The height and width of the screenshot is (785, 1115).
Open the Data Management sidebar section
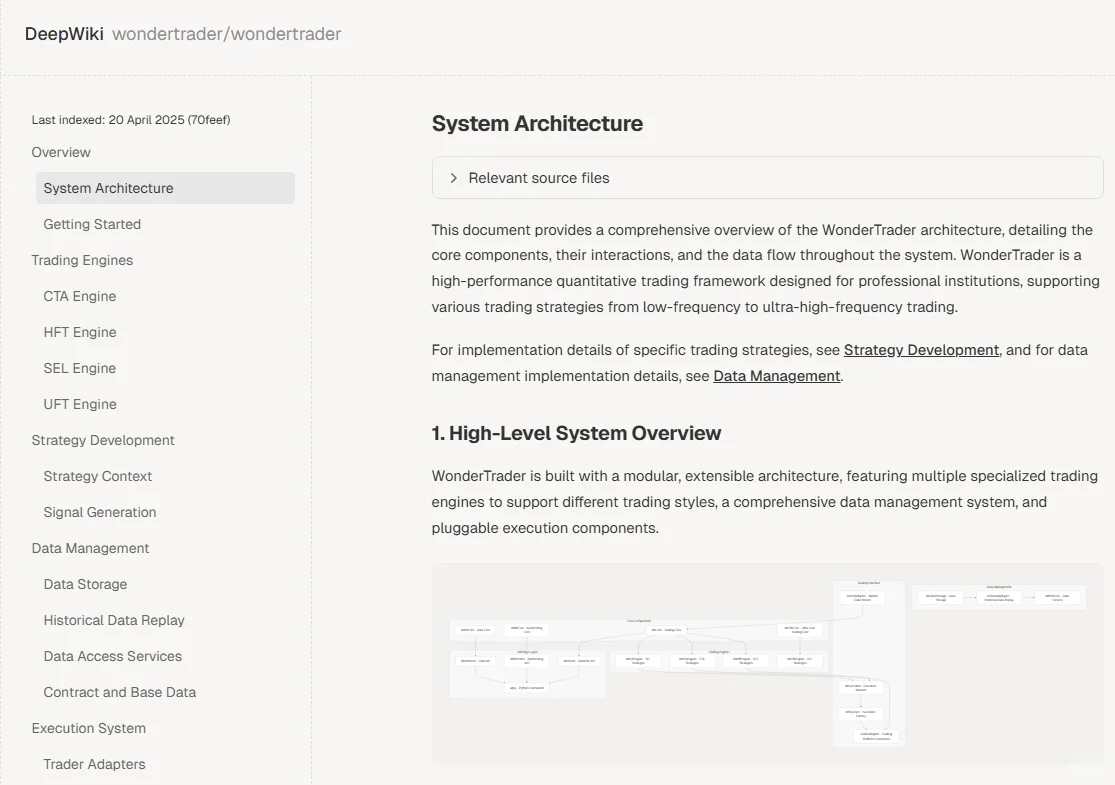tap(90, 548)
